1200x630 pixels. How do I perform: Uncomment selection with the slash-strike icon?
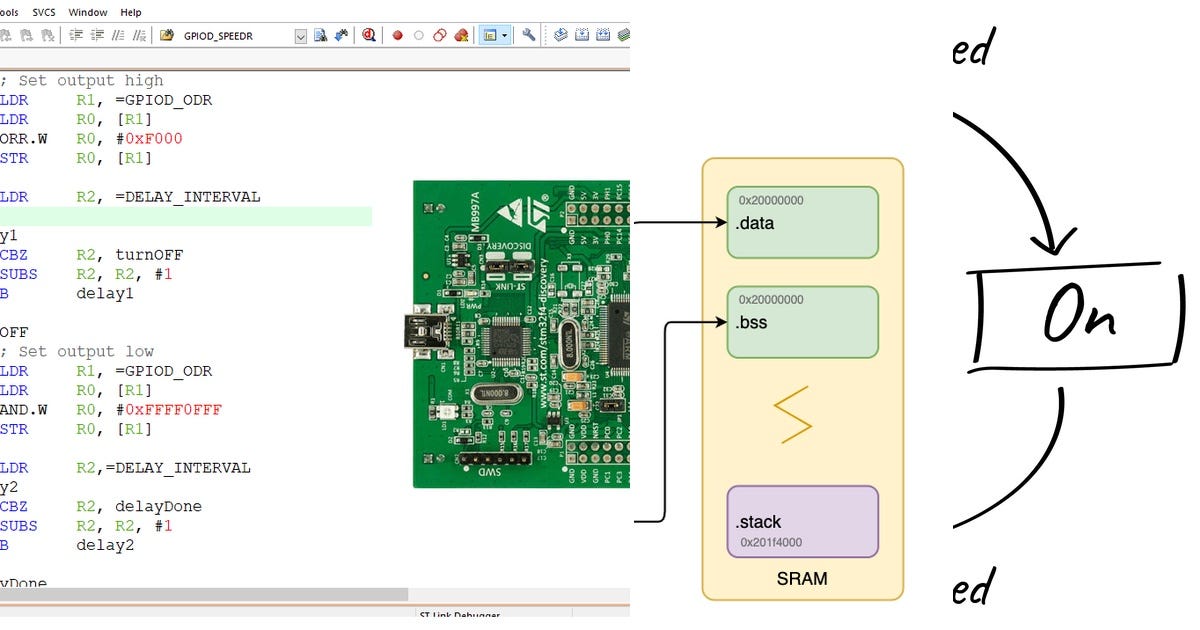[137, 34]
